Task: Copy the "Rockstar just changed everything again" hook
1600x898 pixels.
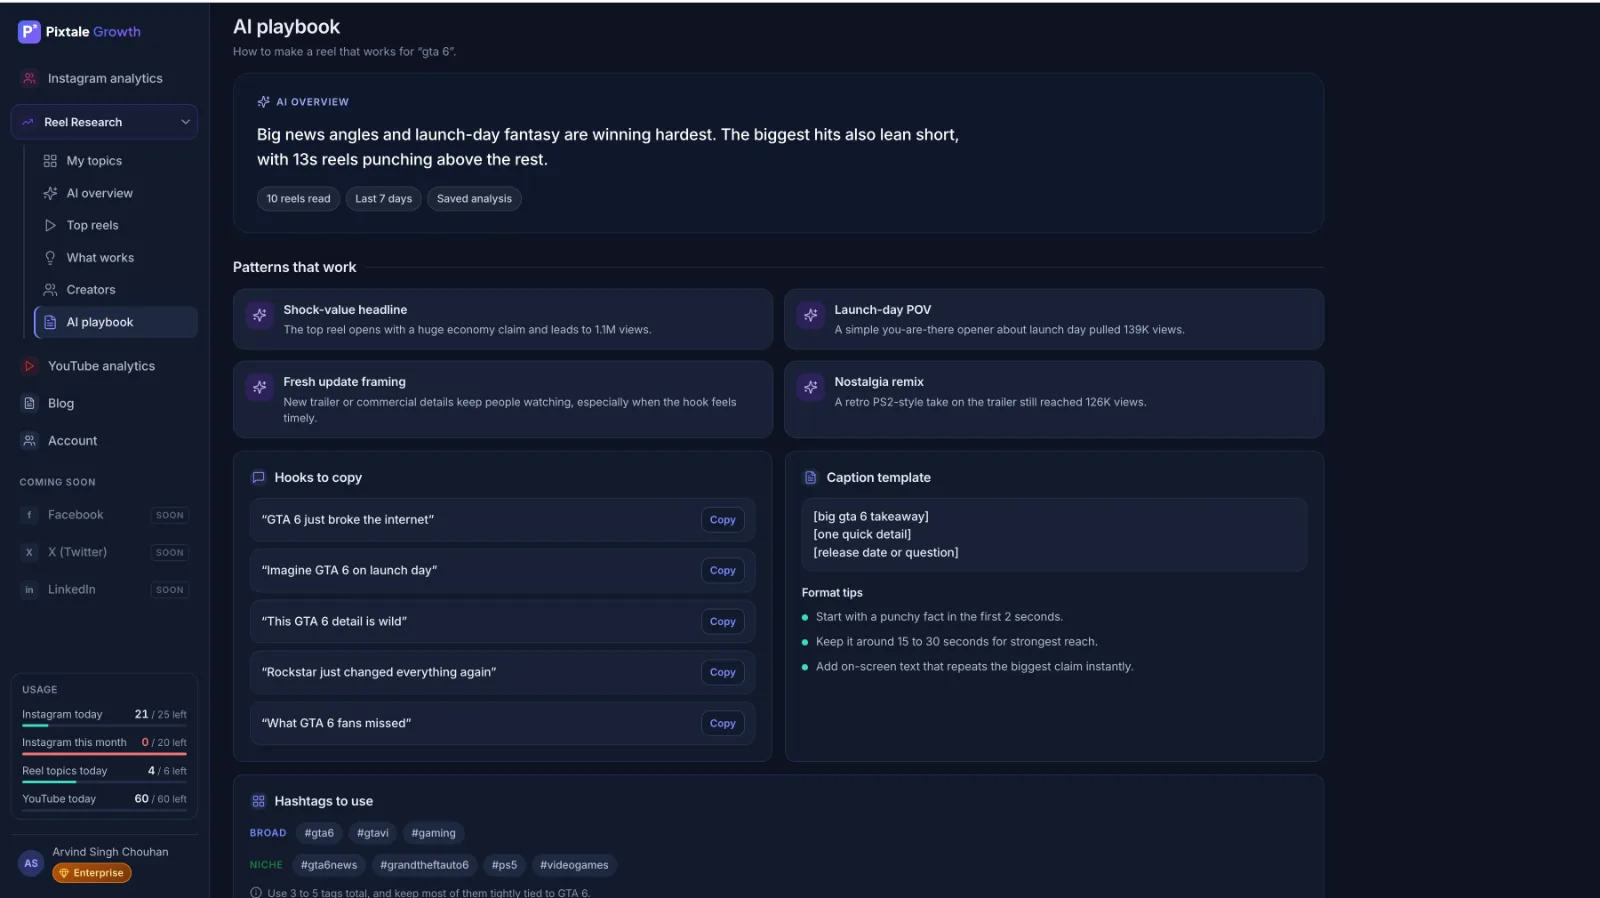Action: click(x=722, y=673)
